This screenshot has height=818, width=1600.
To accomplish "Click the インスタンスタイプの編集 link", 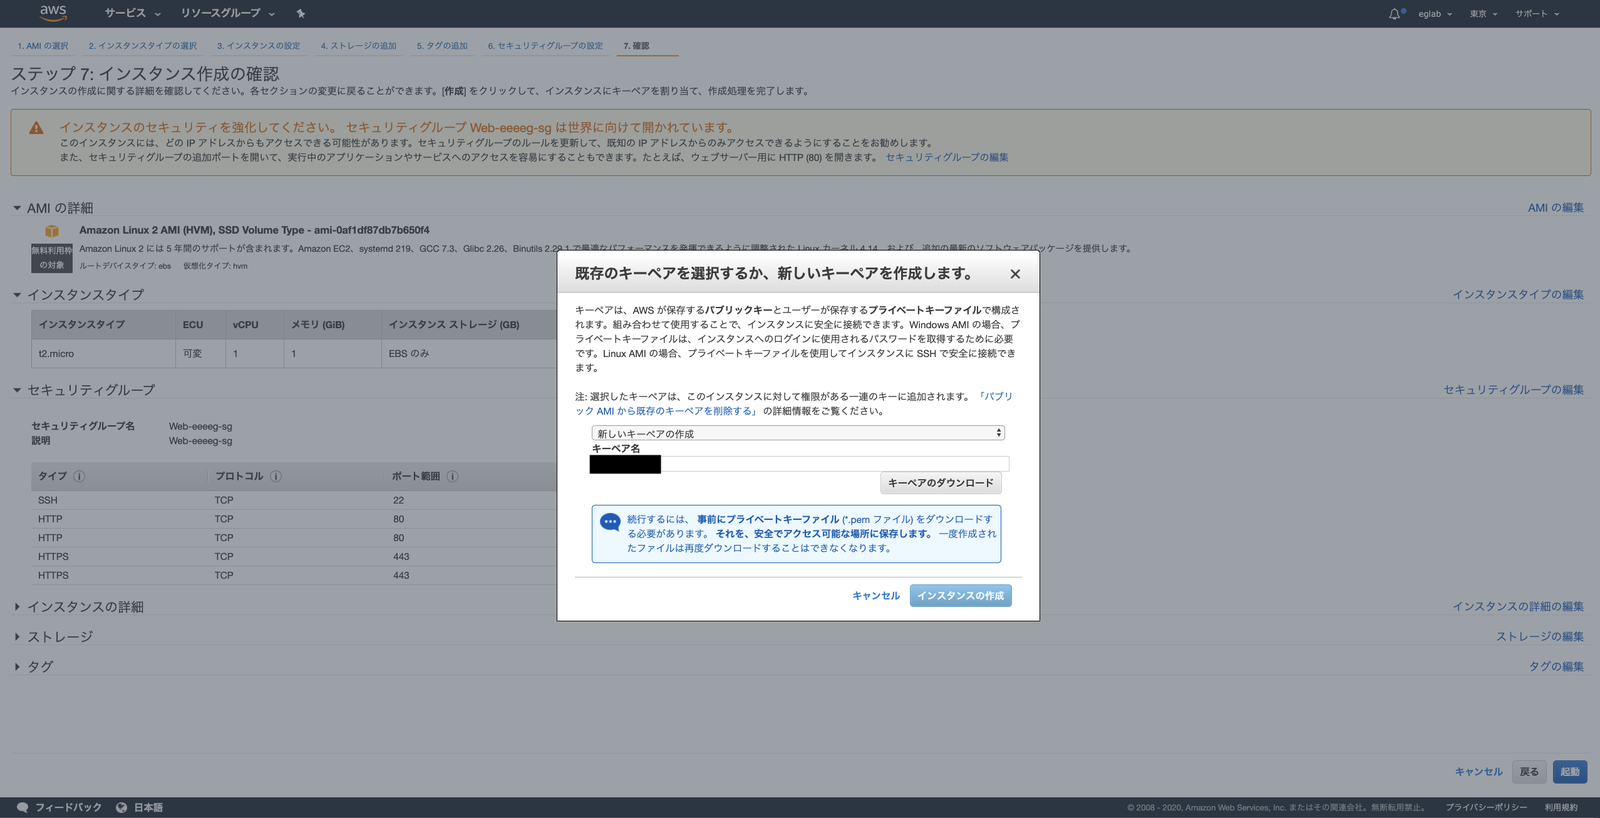I will click(x=1518, y=295).
